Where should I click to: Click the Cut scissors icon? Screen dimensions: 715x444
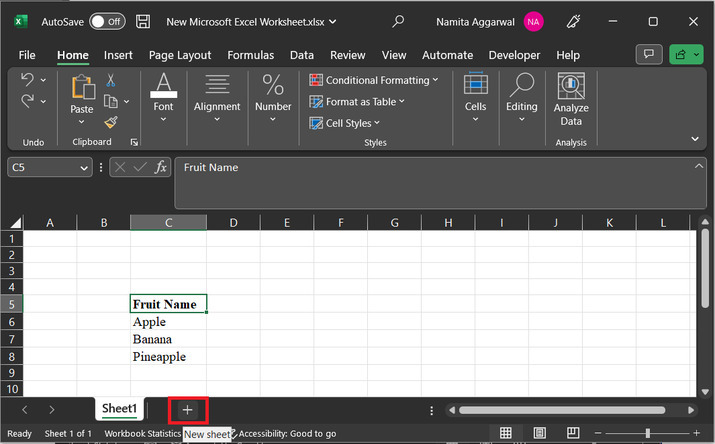[x=111, y=81]
